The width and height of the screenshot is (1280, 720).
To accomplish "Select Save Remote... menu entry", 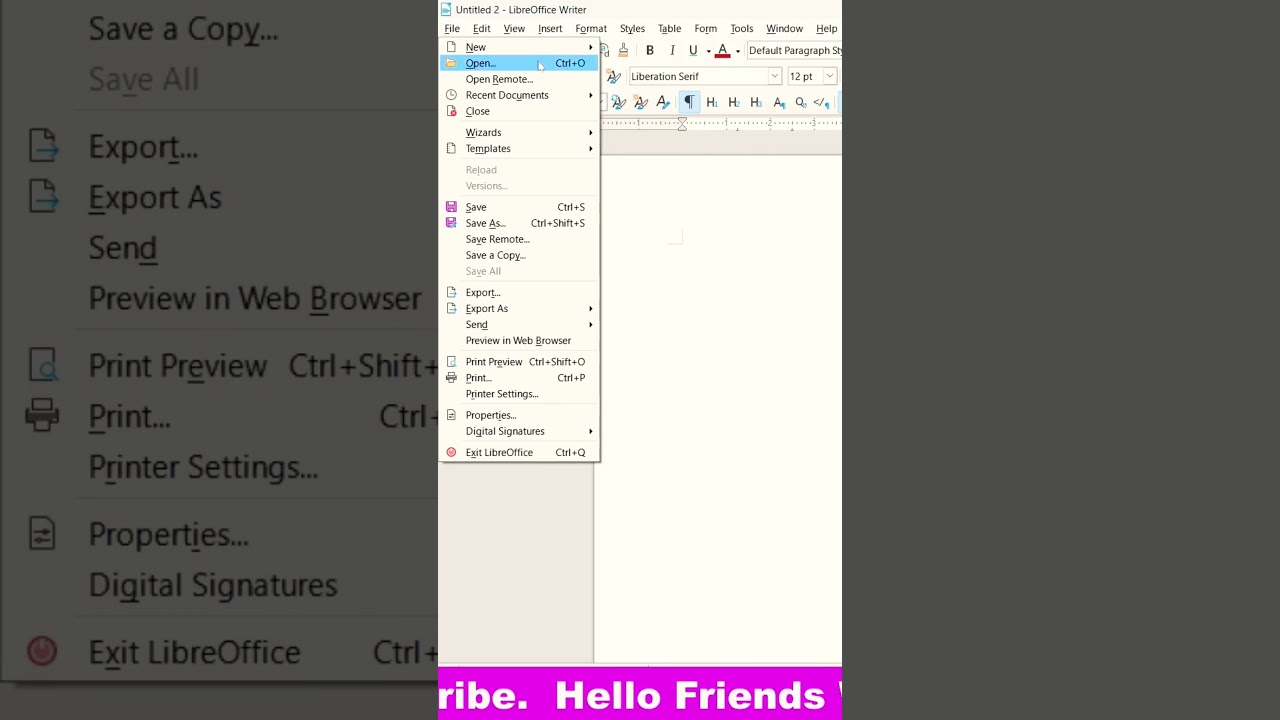I will tap(519, 239).
